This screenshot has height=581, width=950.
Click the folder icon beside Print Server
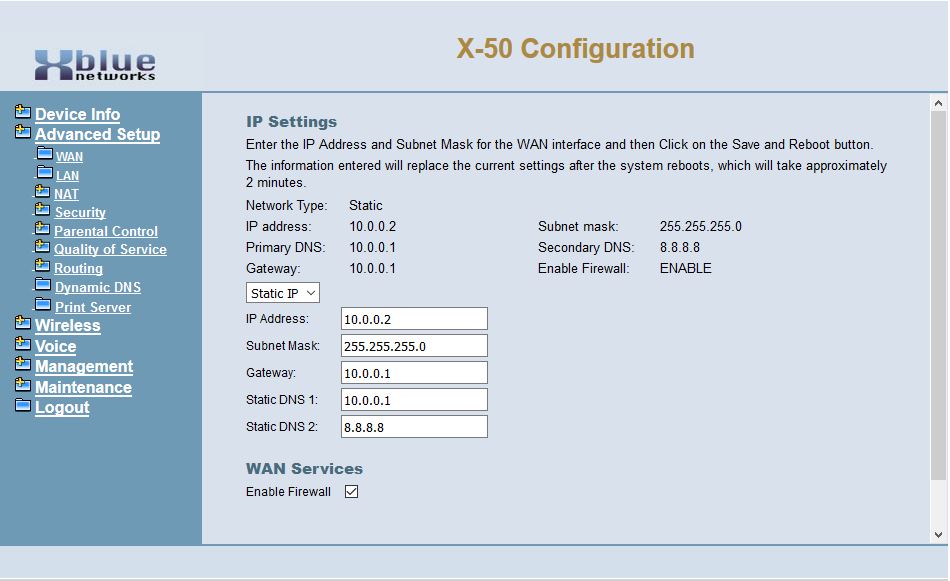coord(43,305)
